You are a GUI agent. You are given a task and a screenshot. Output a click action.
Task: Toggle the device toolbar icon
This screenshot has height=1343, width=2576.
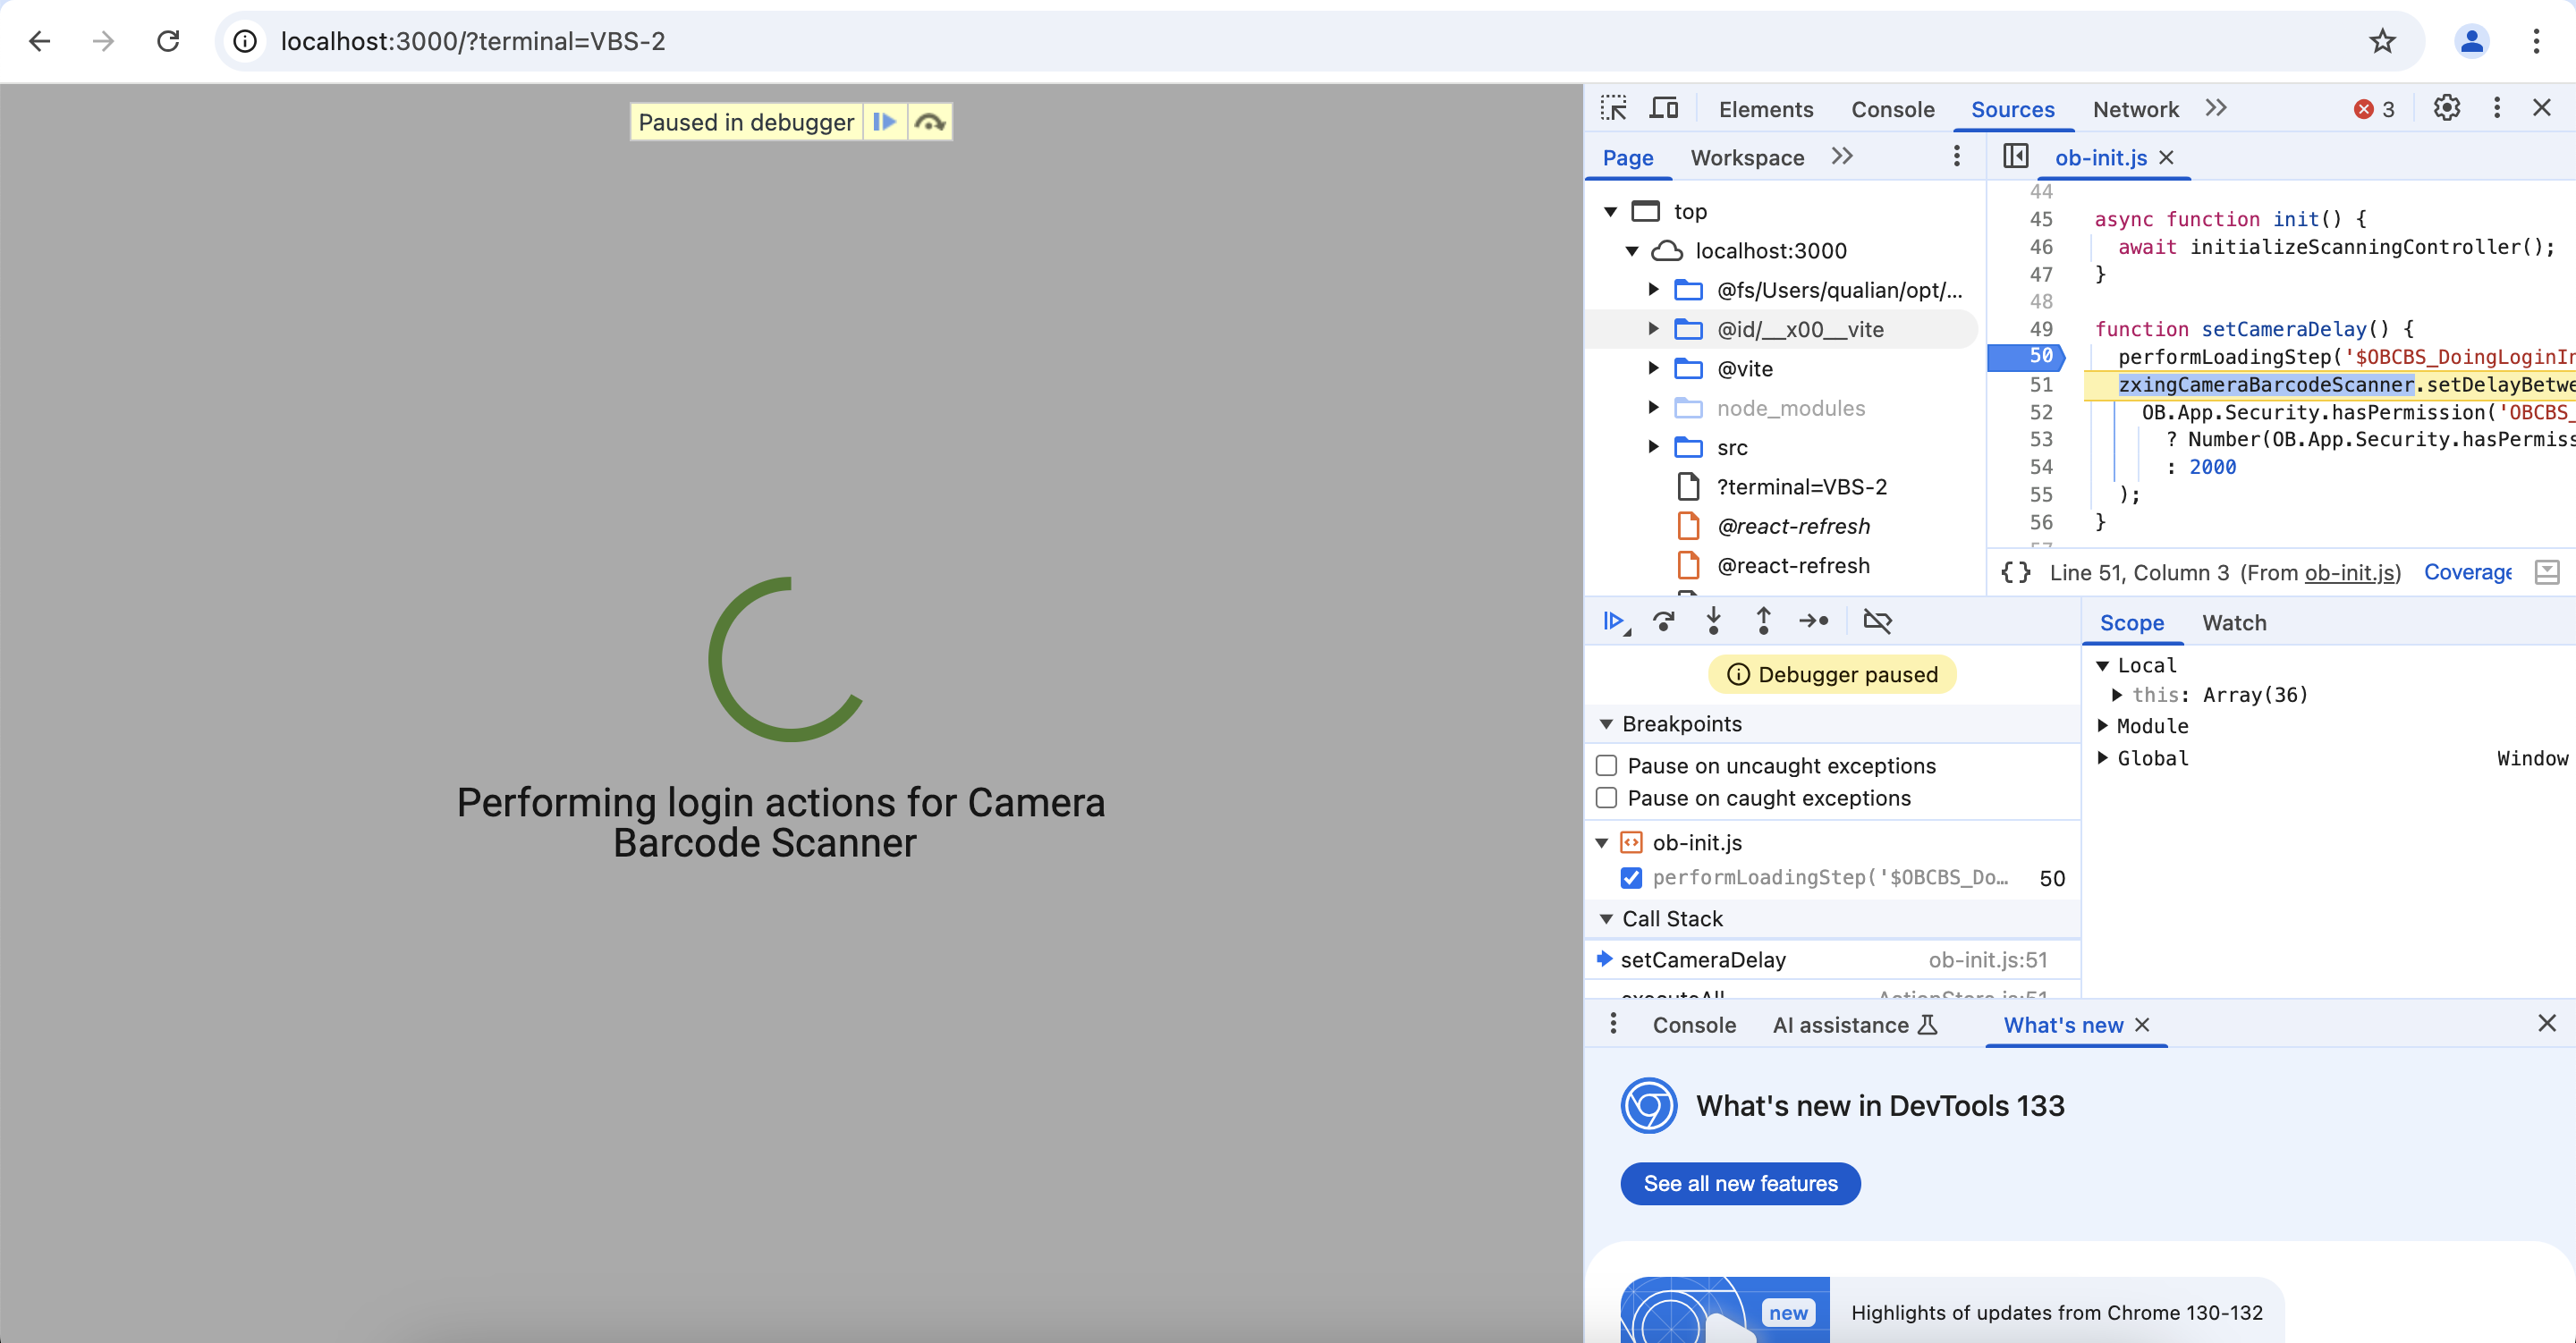click(1663, 108)
